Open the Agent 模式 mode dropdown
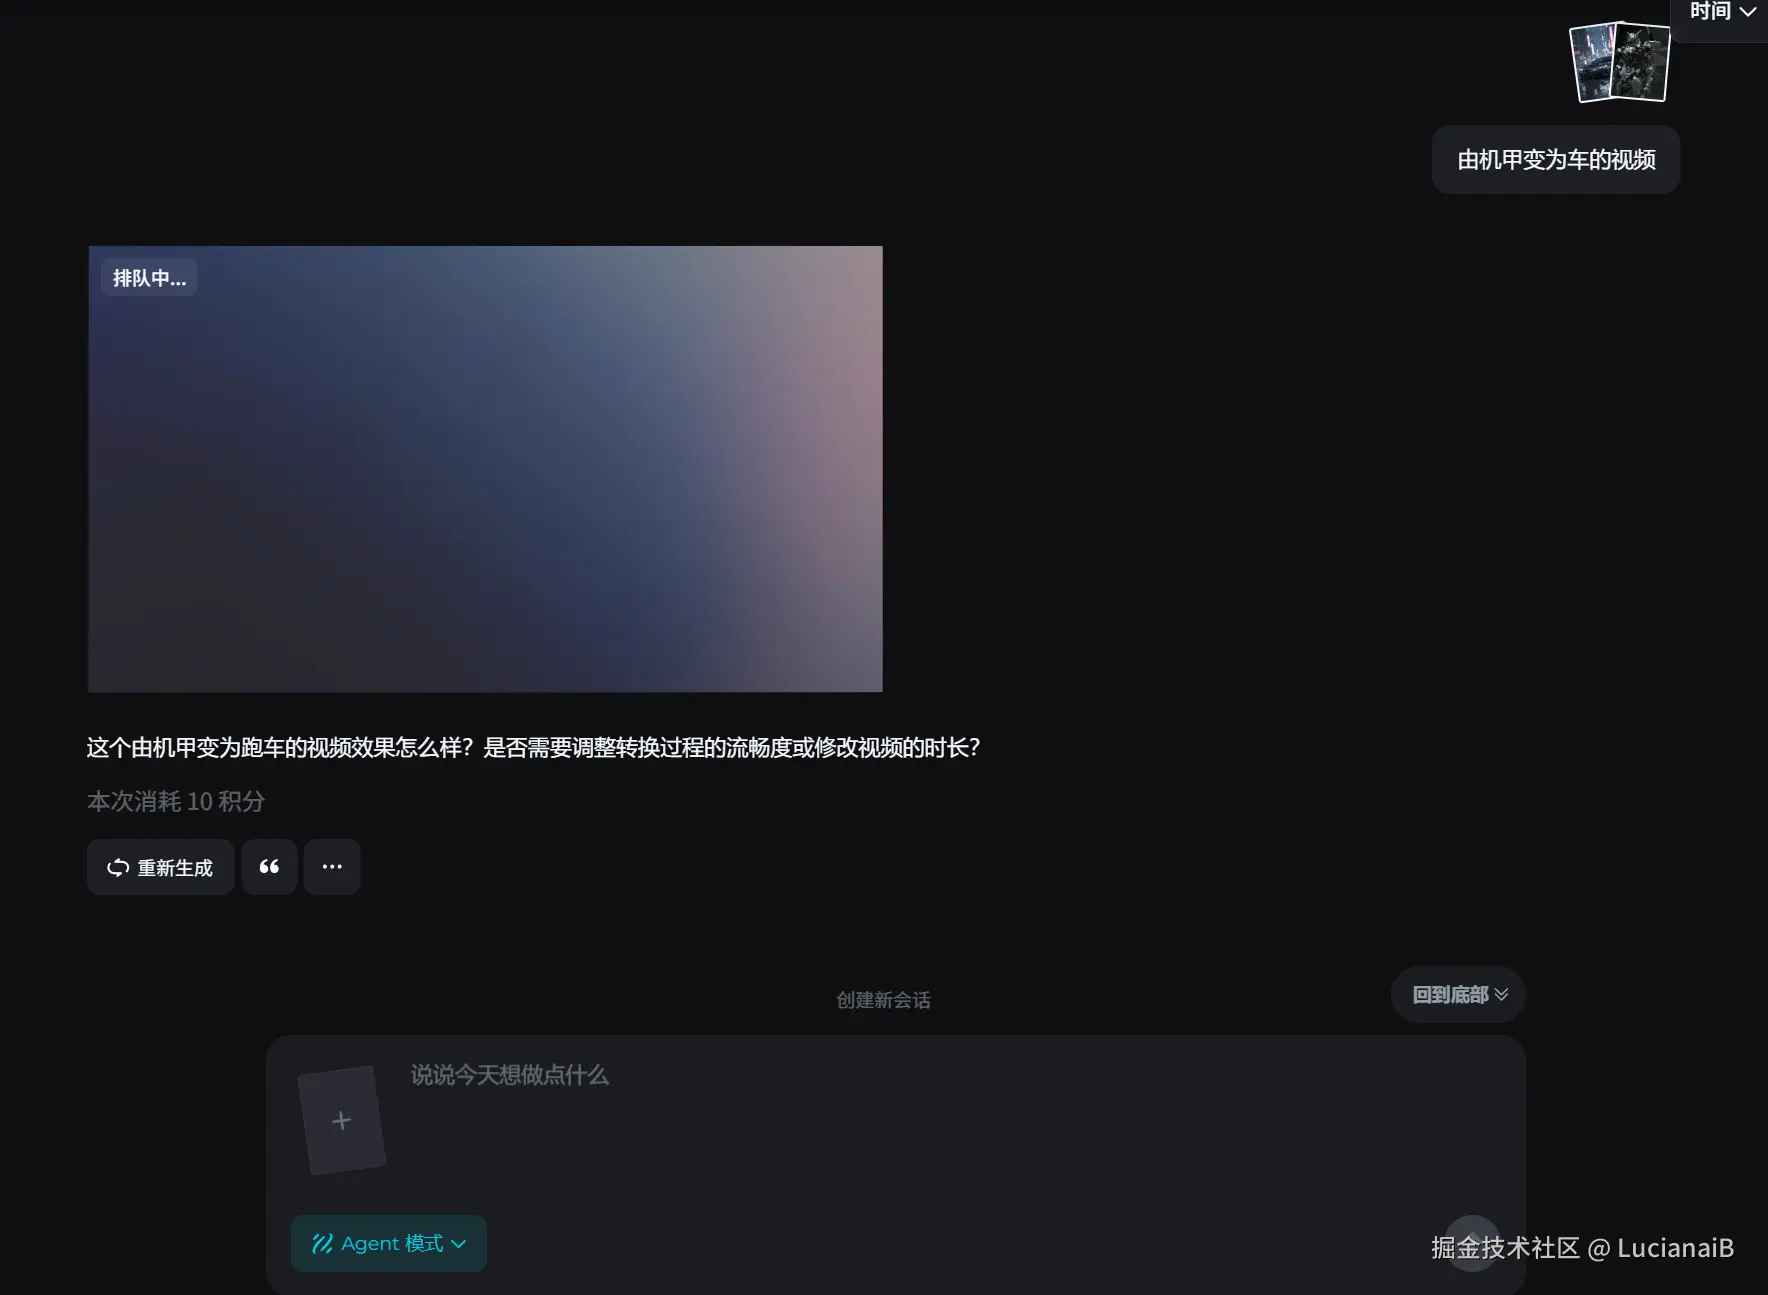This screenshot has width=1768, height=1295. [389, 1243]
